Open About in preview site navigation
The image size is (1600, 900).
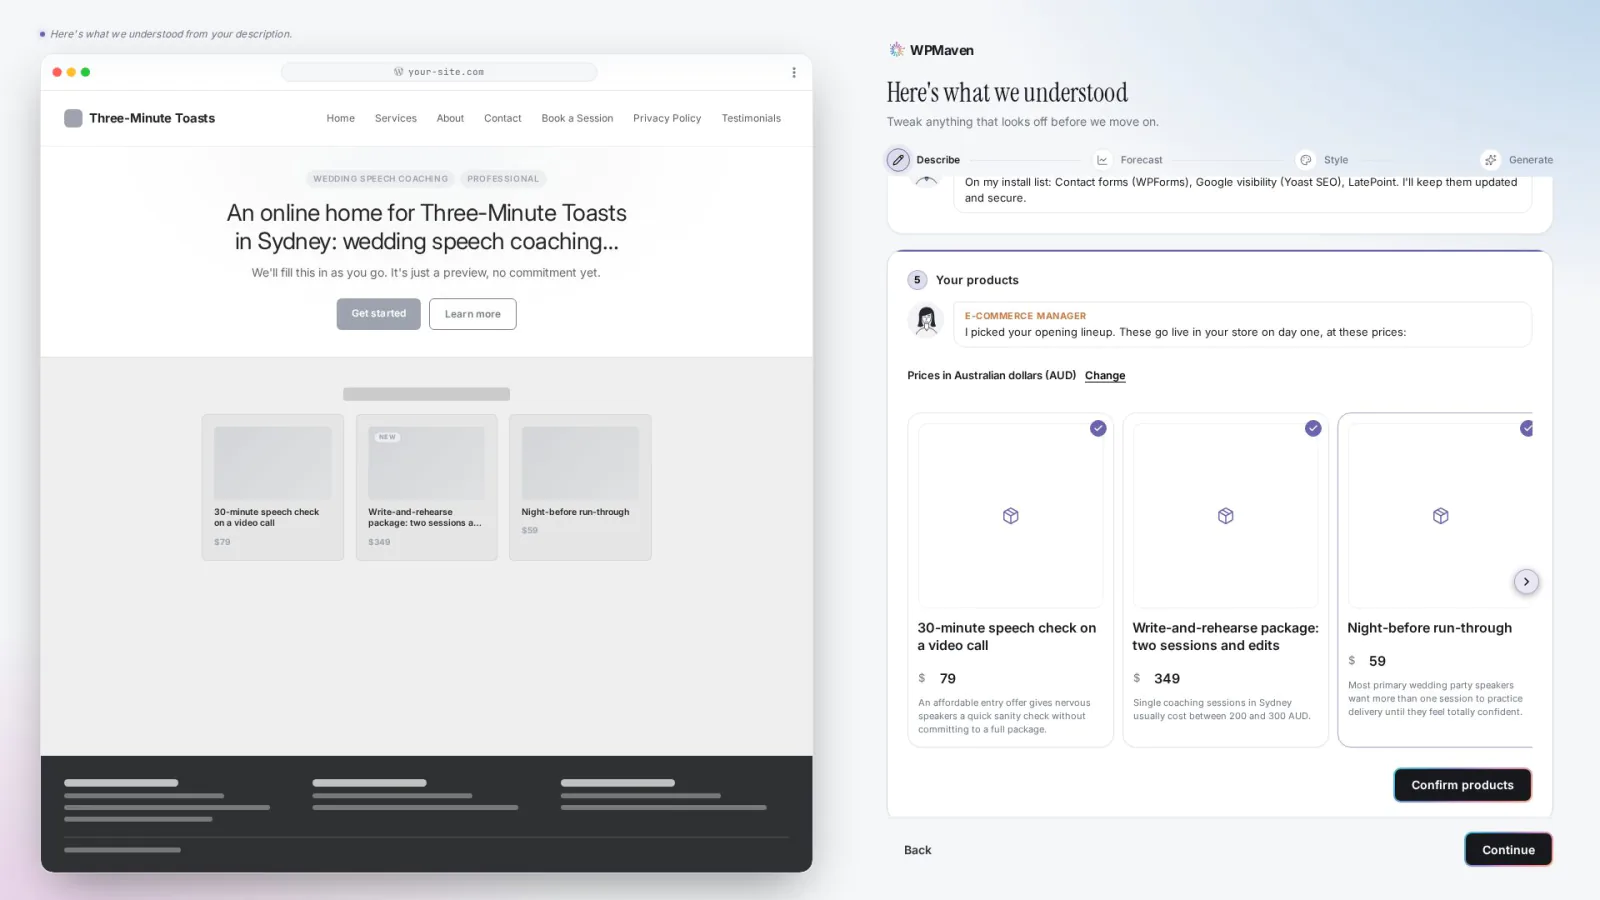[450, 118]
